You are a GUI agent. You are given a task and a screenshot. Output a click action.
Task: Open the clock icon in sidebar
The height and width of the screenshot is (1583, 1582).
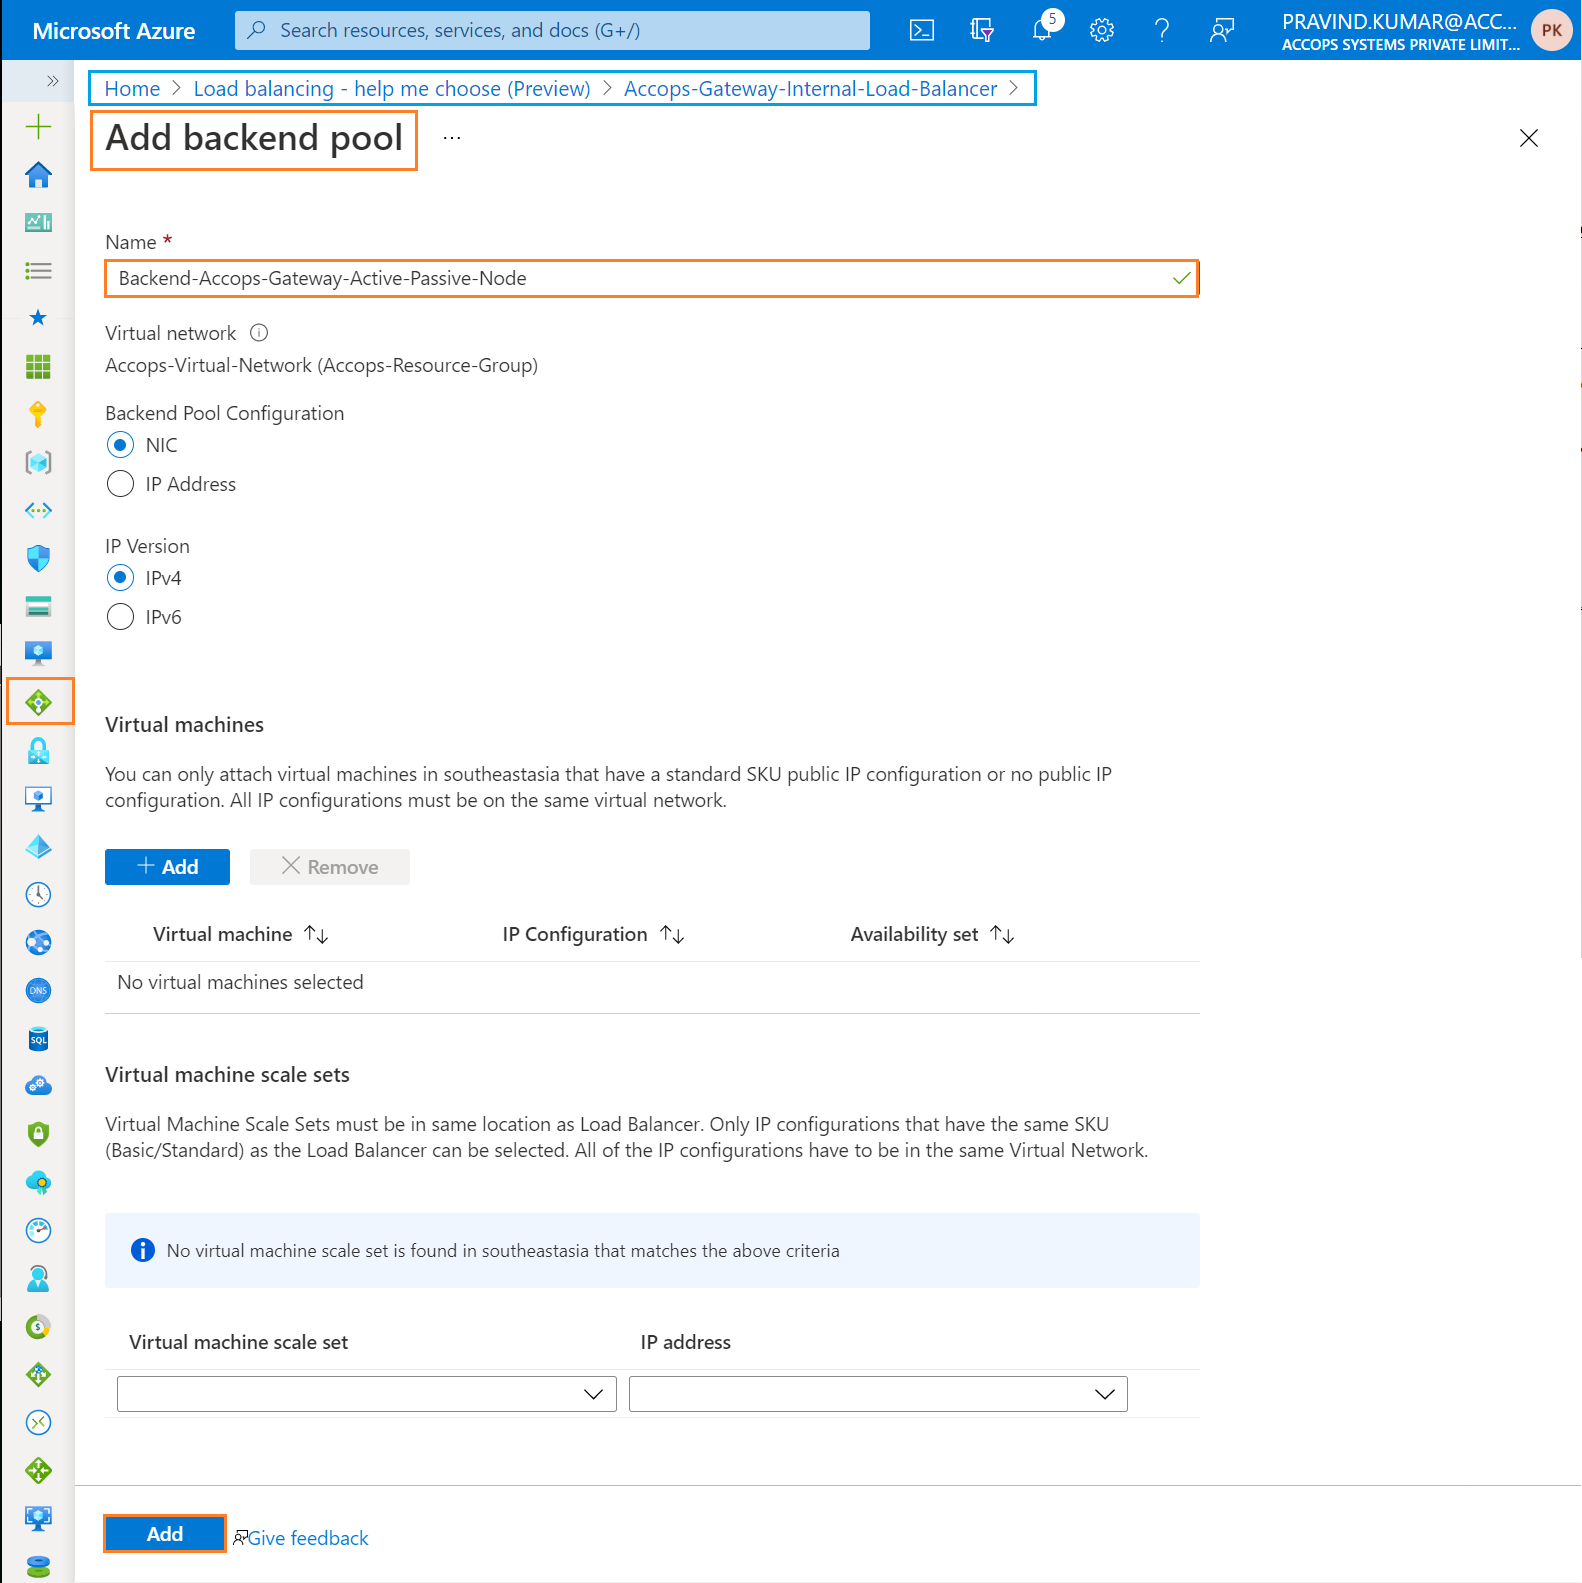(x=38, y=894)
